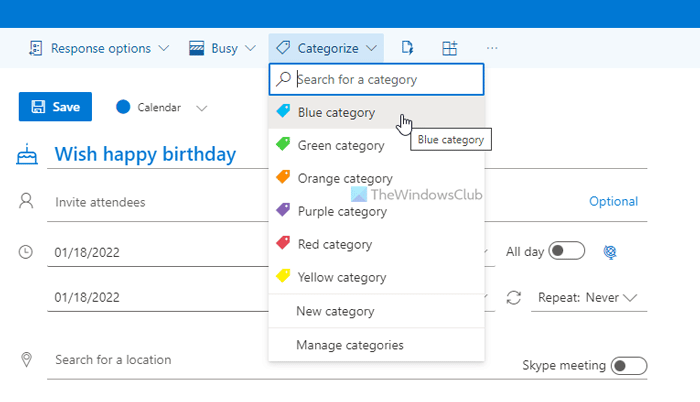The width and height of the screenshot is (700, 402).
Task: Click the Optional attendees link
Action: [613, 202]
